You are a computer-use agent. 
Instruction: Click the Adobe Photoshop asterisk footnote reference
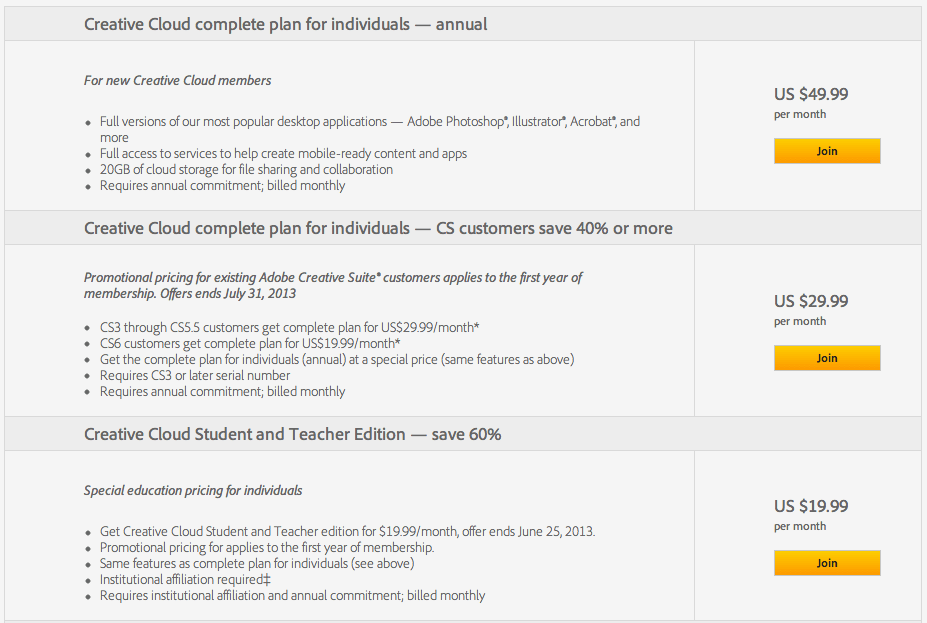(506, 119)
